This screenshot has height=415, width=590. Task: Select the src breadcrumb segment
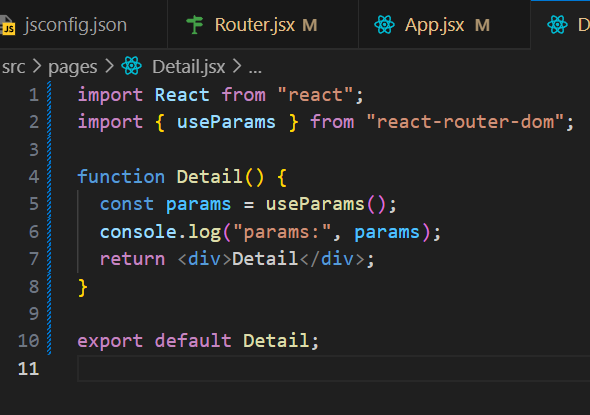pyautogui.click(x=14, y=67)
